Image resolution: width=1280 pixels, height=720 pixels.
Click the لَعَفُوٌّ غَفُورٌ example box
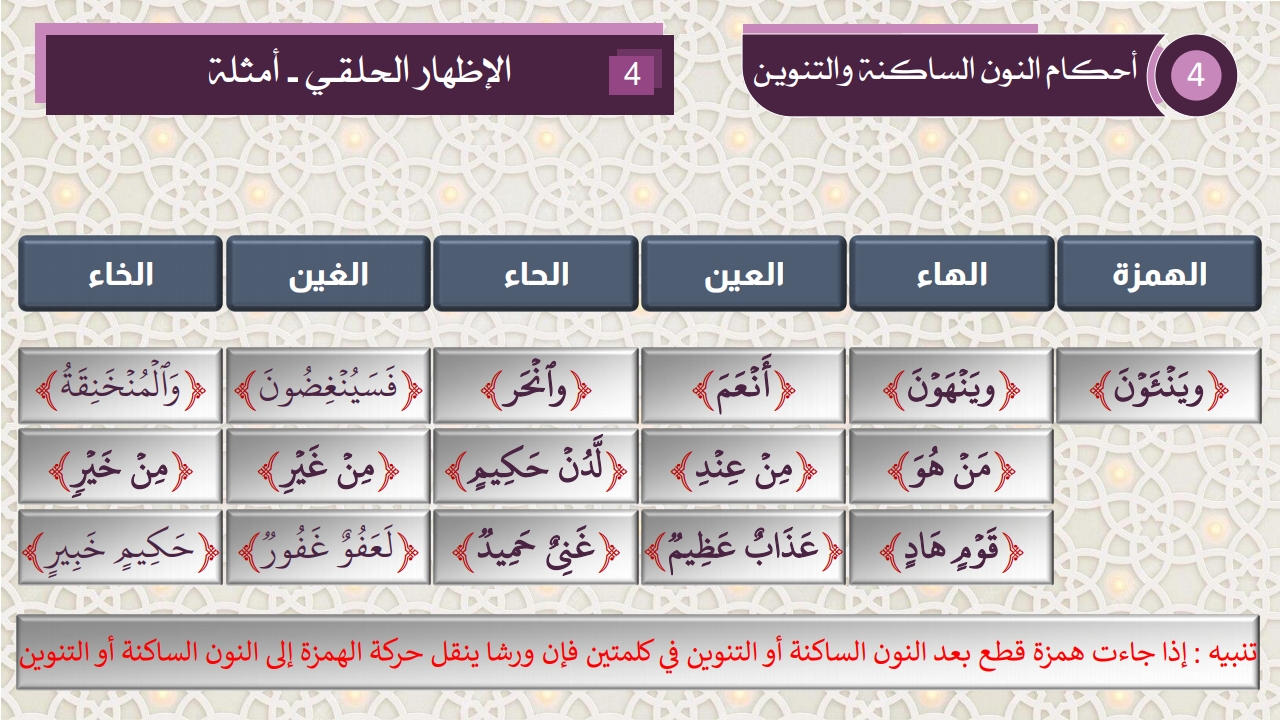pos(328,547)
